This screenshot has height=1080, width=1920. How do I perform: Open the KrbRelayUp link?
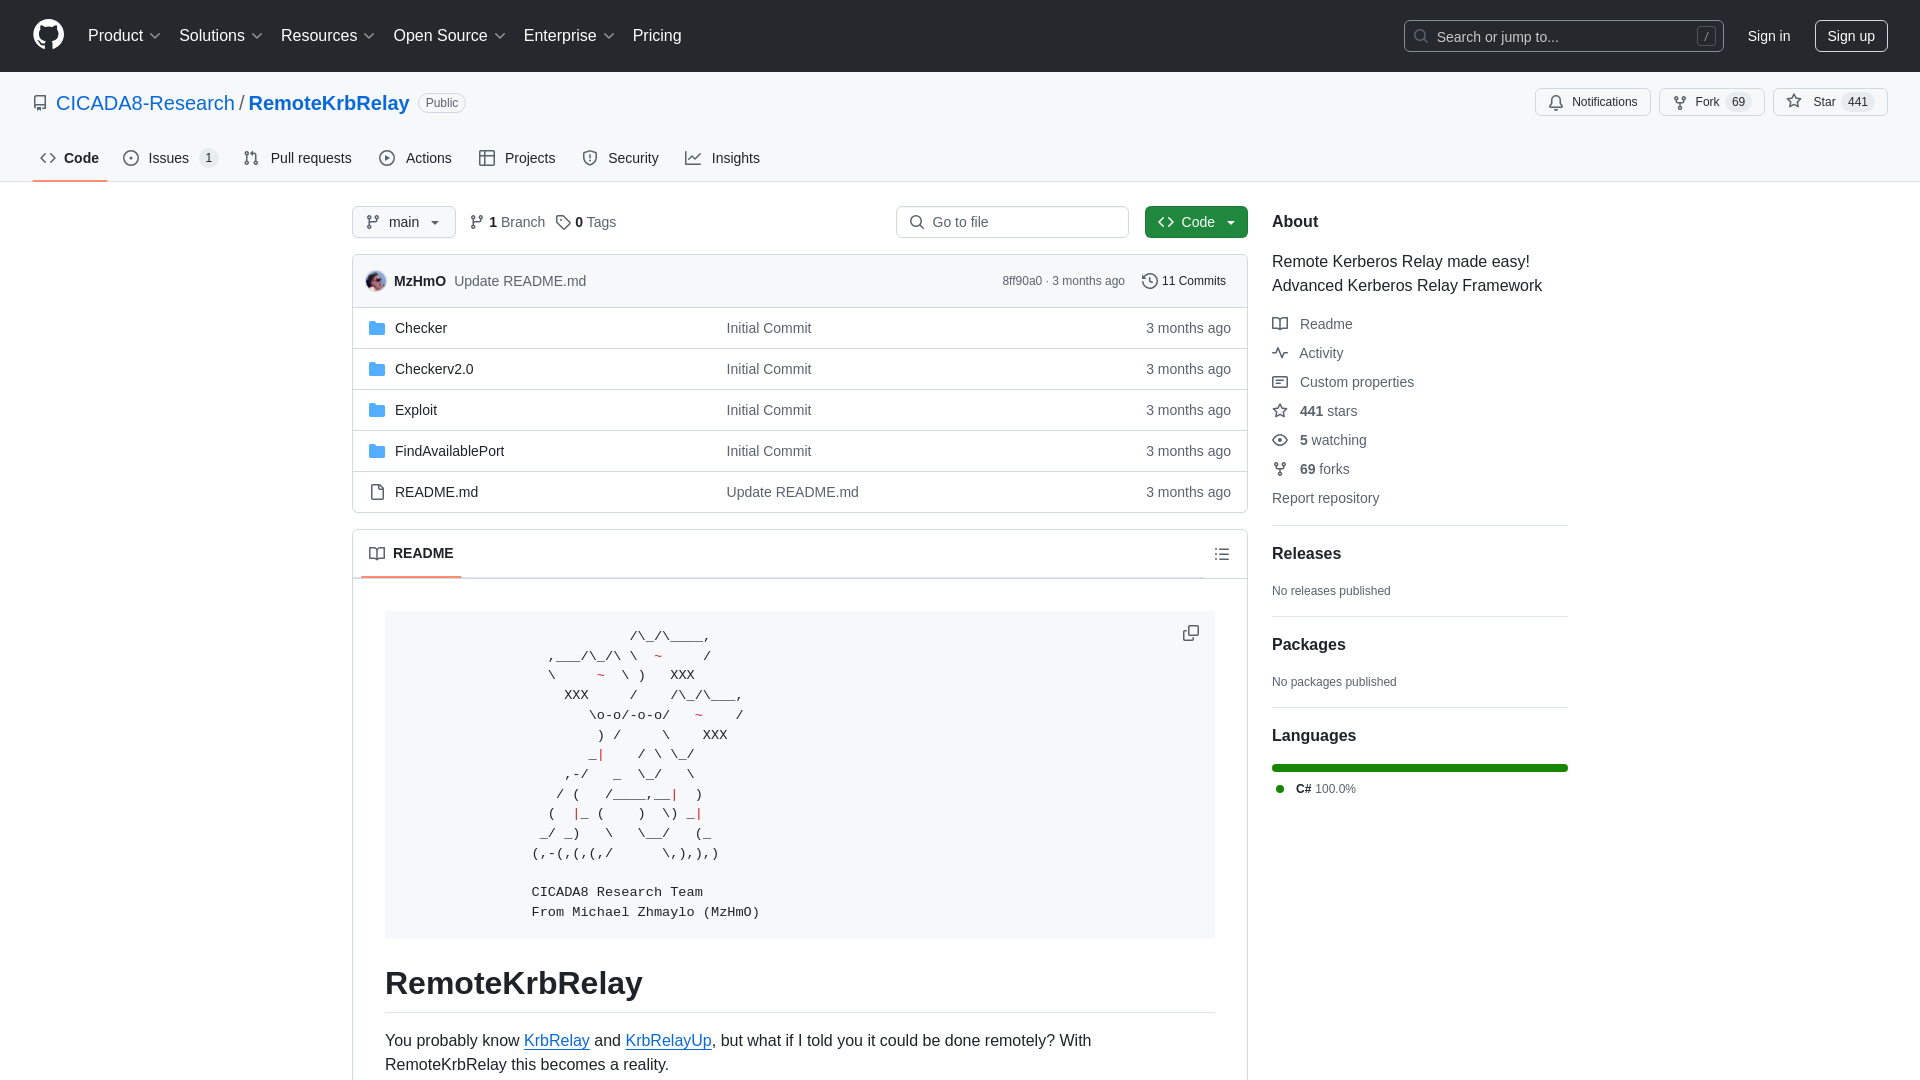click(667, 1040)
